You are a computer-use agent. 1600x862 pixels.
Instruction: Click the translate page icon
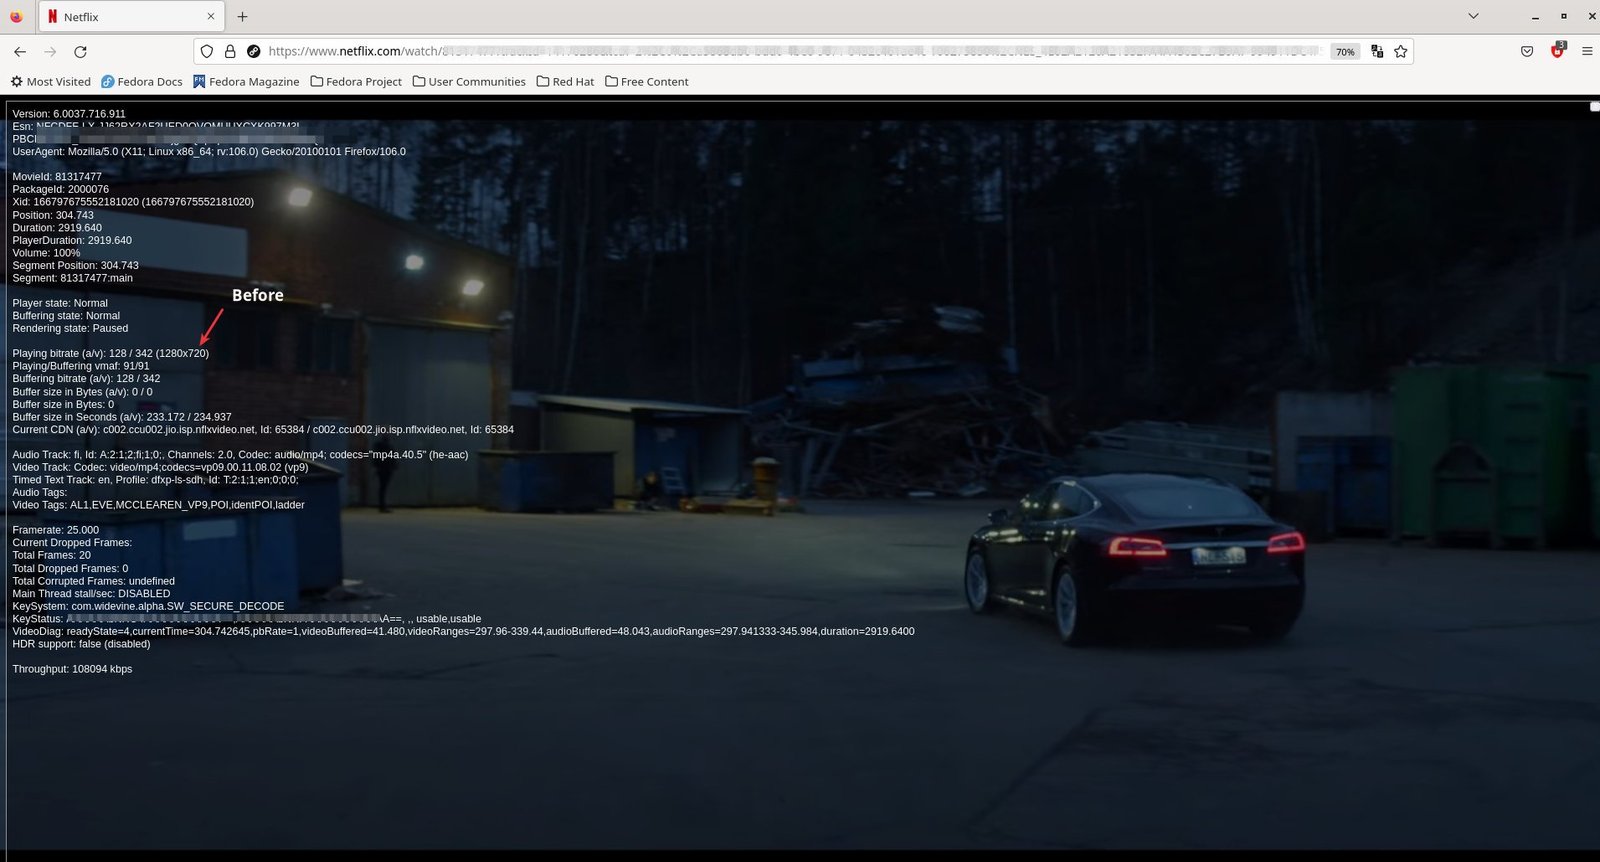point(1377,51)
